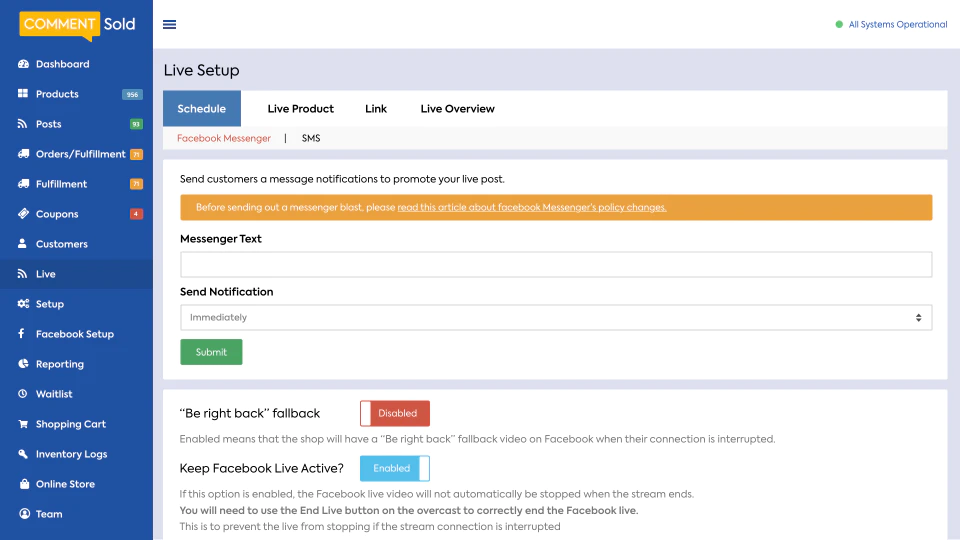Click the red 4 badge beside Coupons
The image size is (960, 540).
point(136,214)
